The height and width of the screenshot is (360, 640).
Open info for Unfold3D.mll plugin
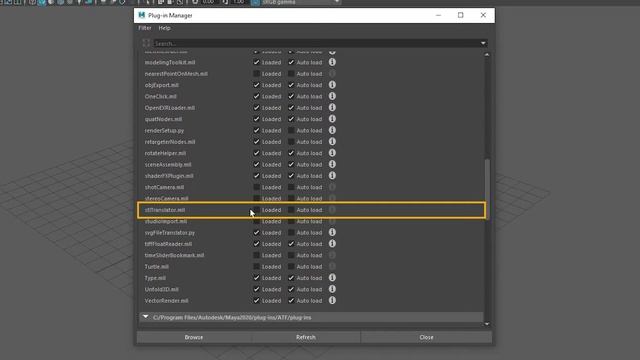332,289
